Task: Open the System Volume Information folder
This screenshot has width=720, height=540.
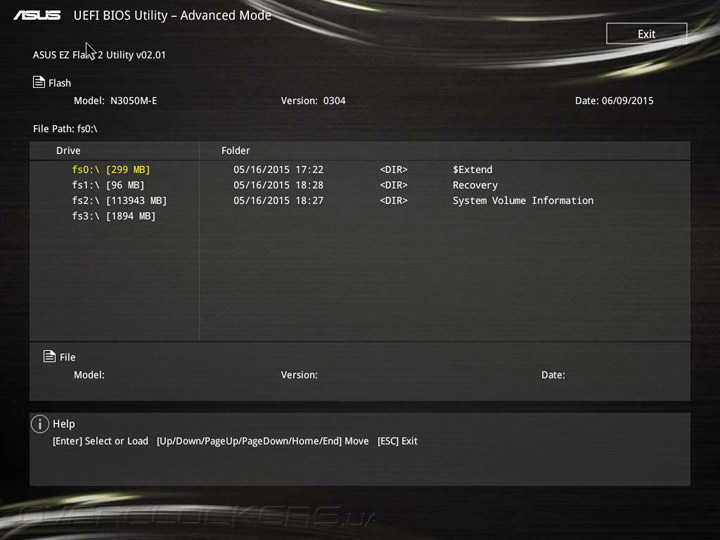Action: pos(523,201)
